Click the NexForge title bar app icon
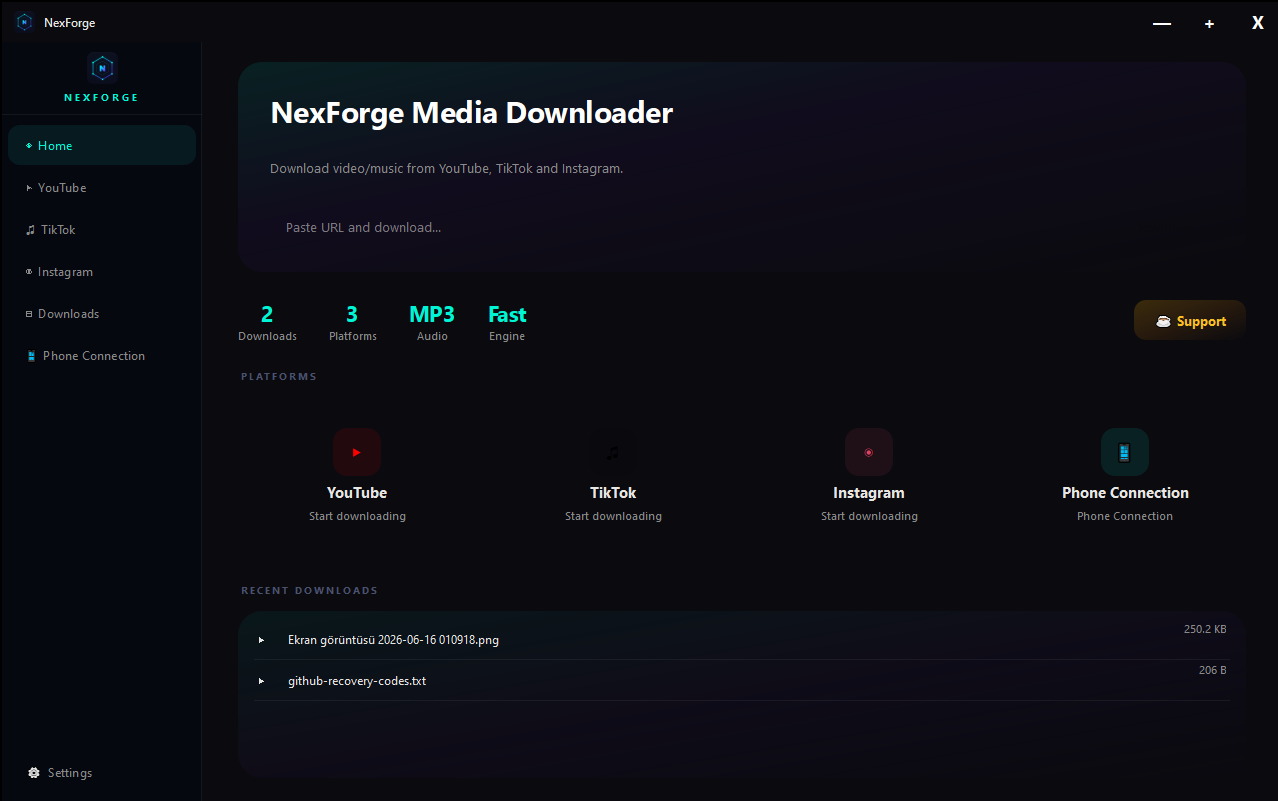This screenshot has width=1278, height=801. tap(24, 22)
